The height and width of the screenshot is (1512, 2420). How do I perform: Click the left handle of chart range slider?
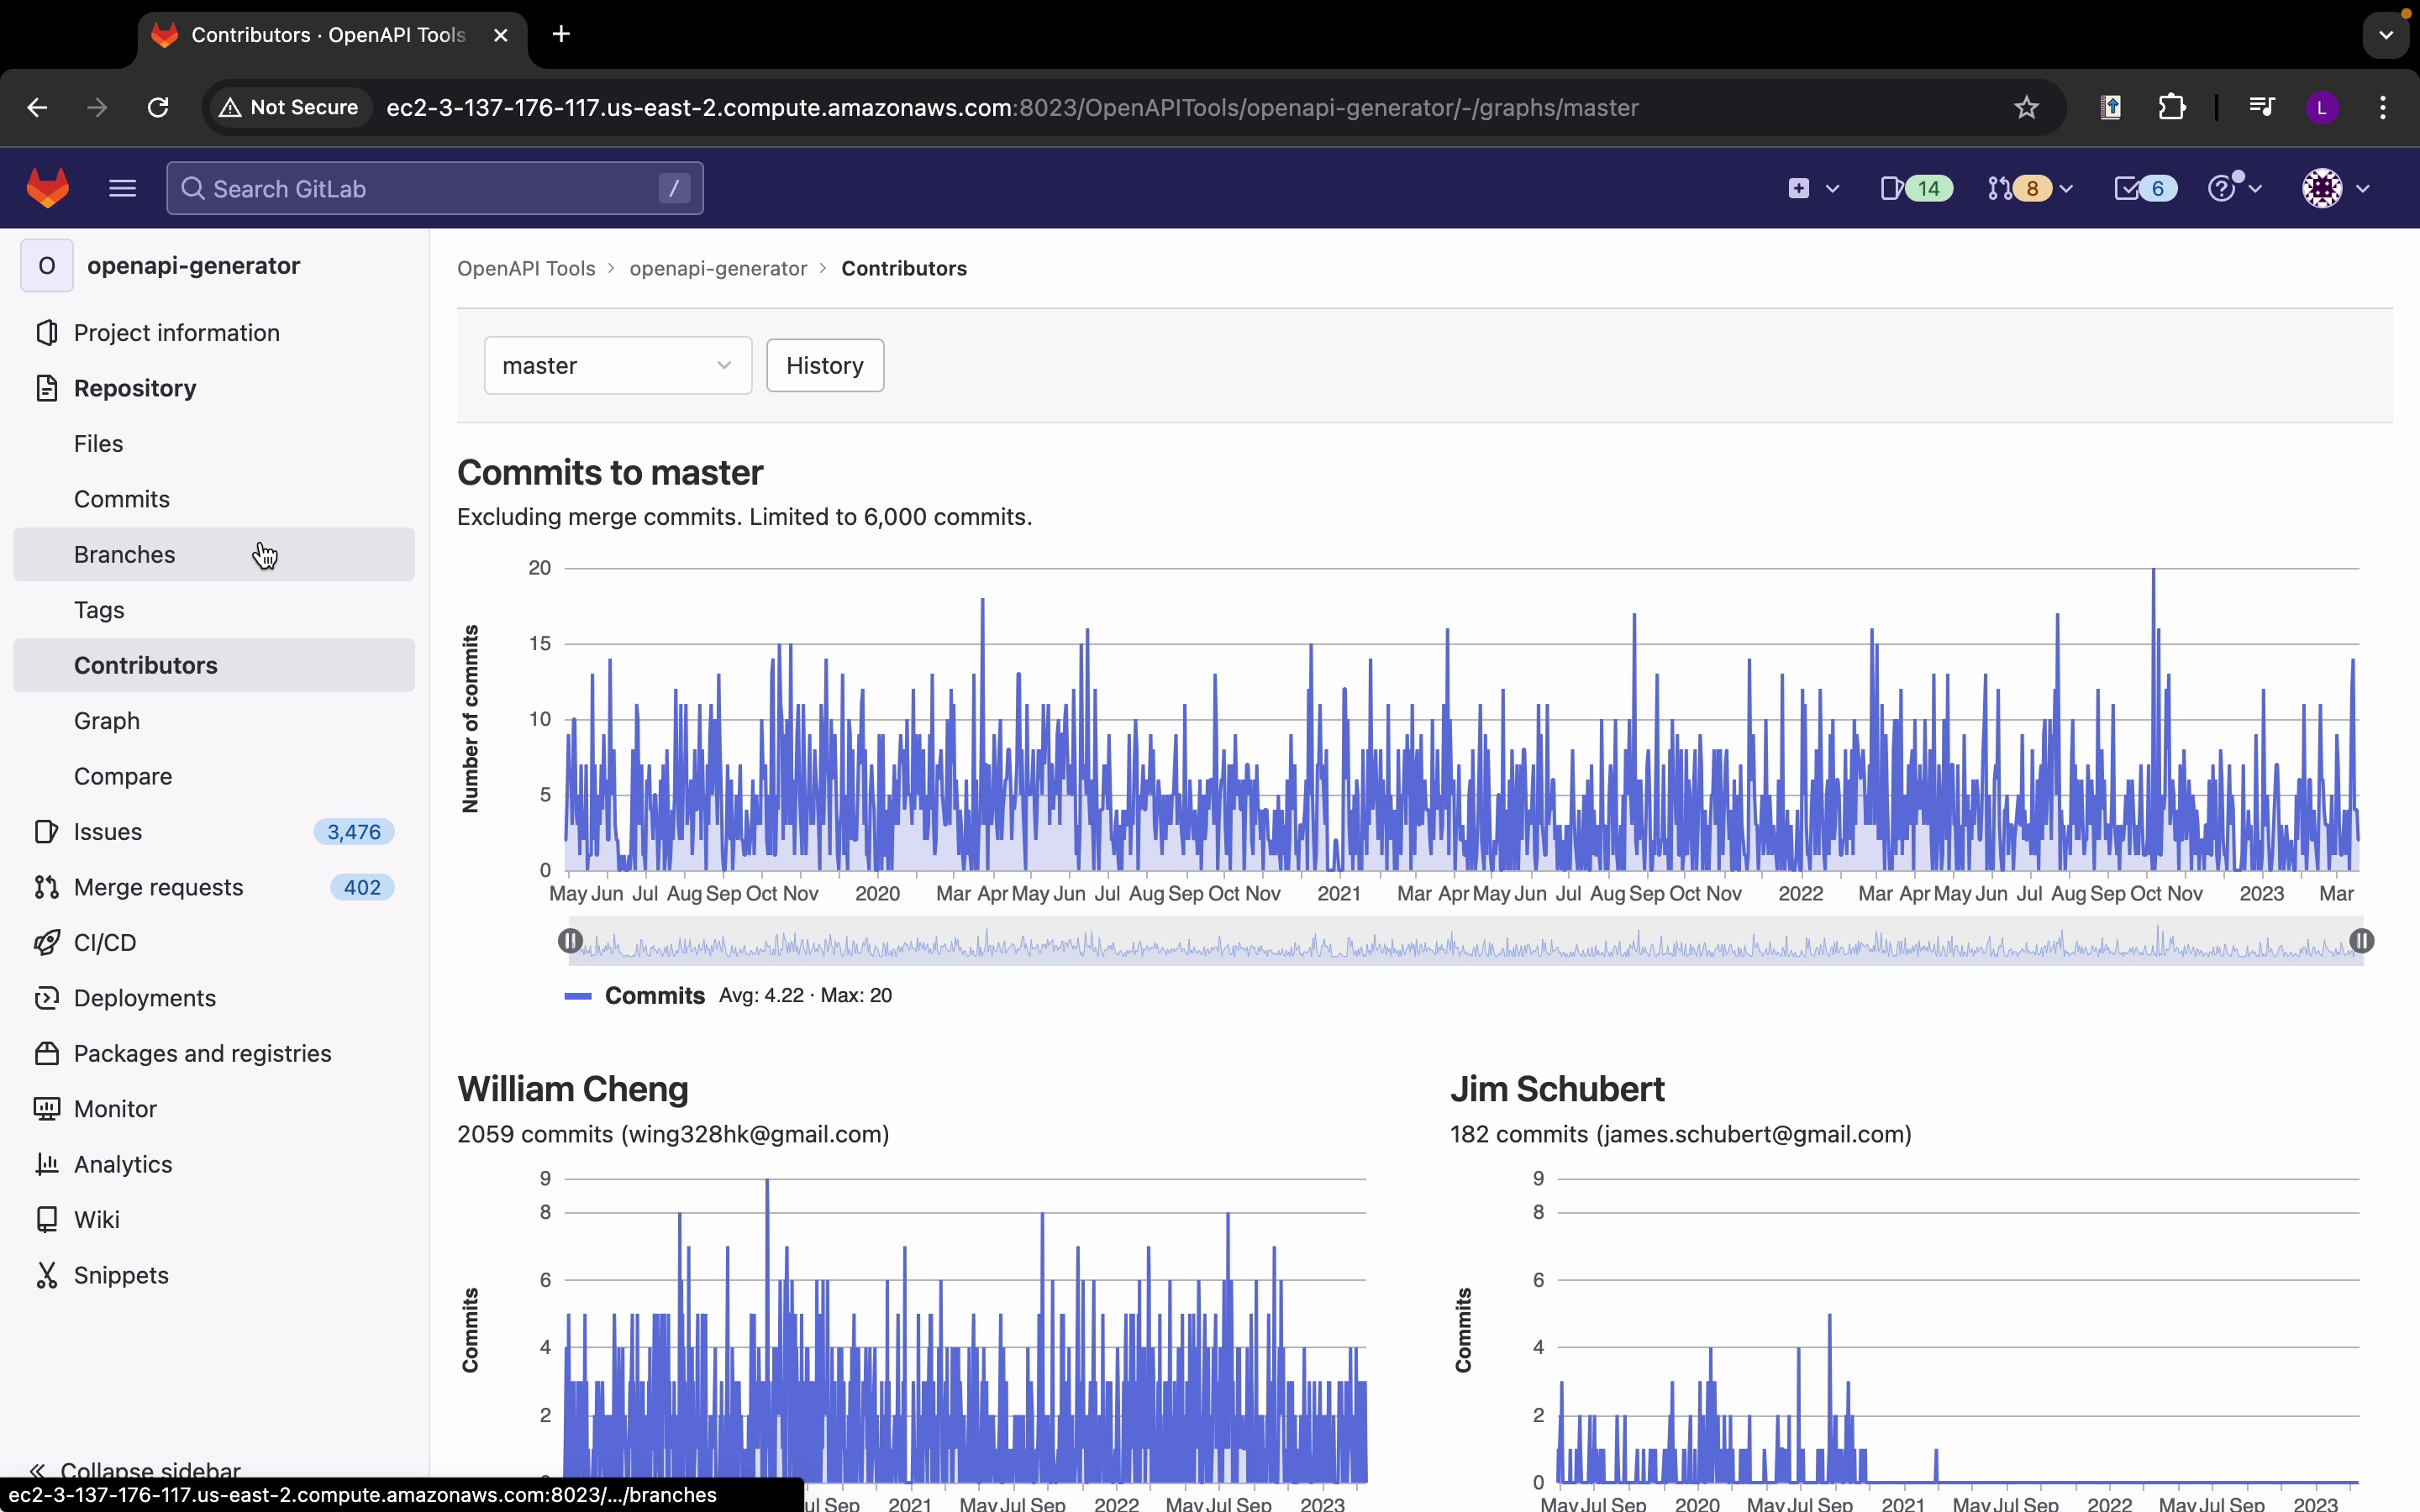pos(570,941)
